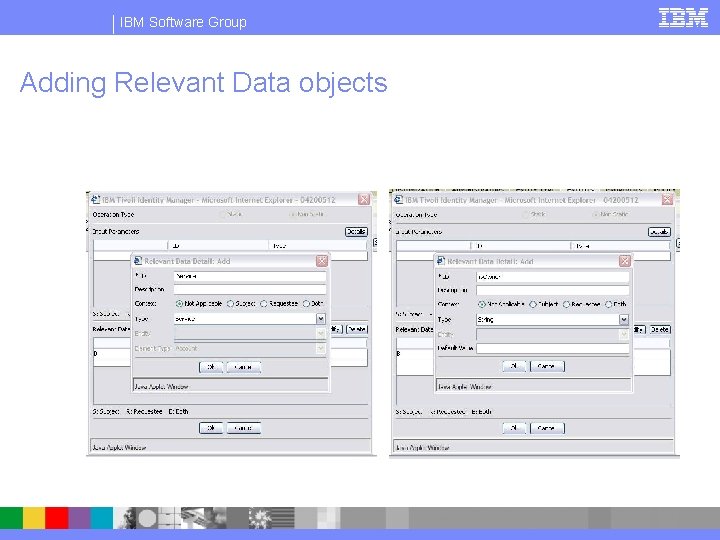Click Delete button in left screenshot's Relevant Data section
This screenshot has width=720, height=540.
coord(357,329)
